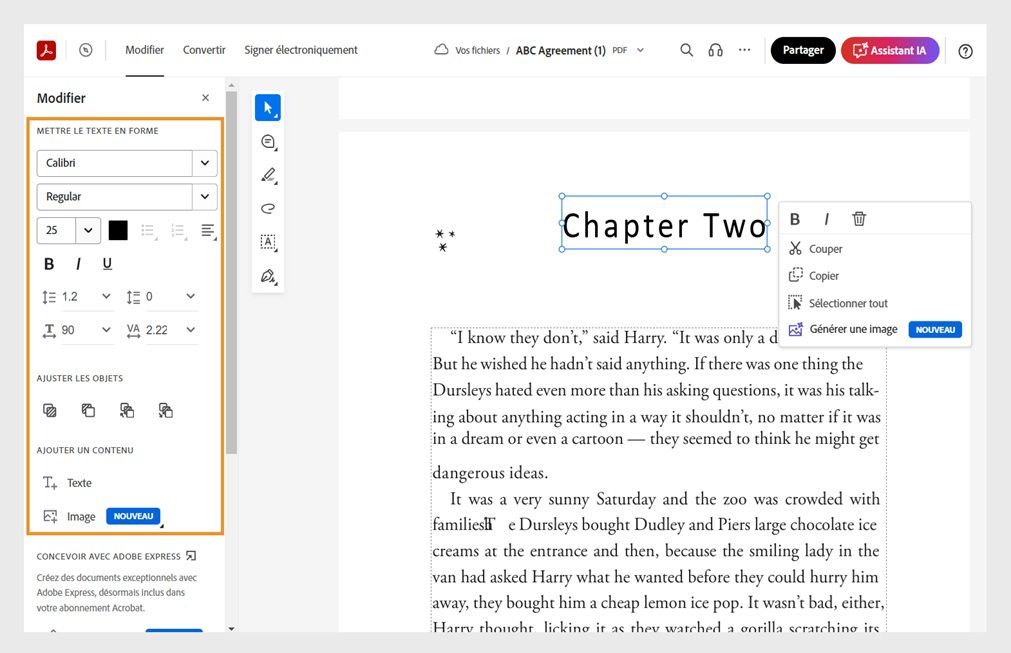1011x653 pixels.
Task: Click the side panel vertical scrollbar
Action: pyautogui.click(x=231, y=273)
